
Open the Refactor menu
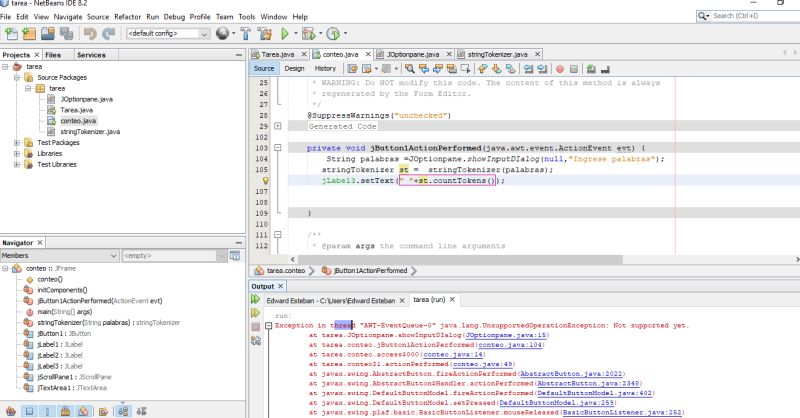click(x=127, y=16)
